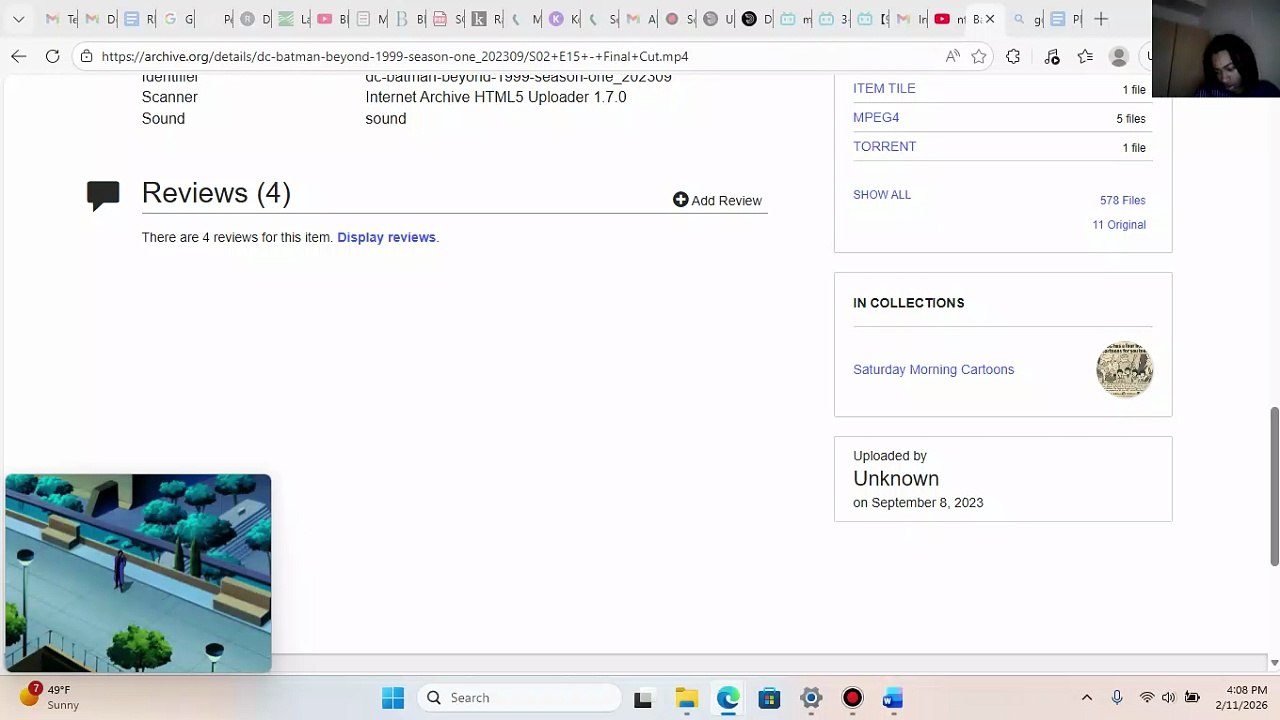Open the Favorites list toolbar icon

pos(1085,57)
